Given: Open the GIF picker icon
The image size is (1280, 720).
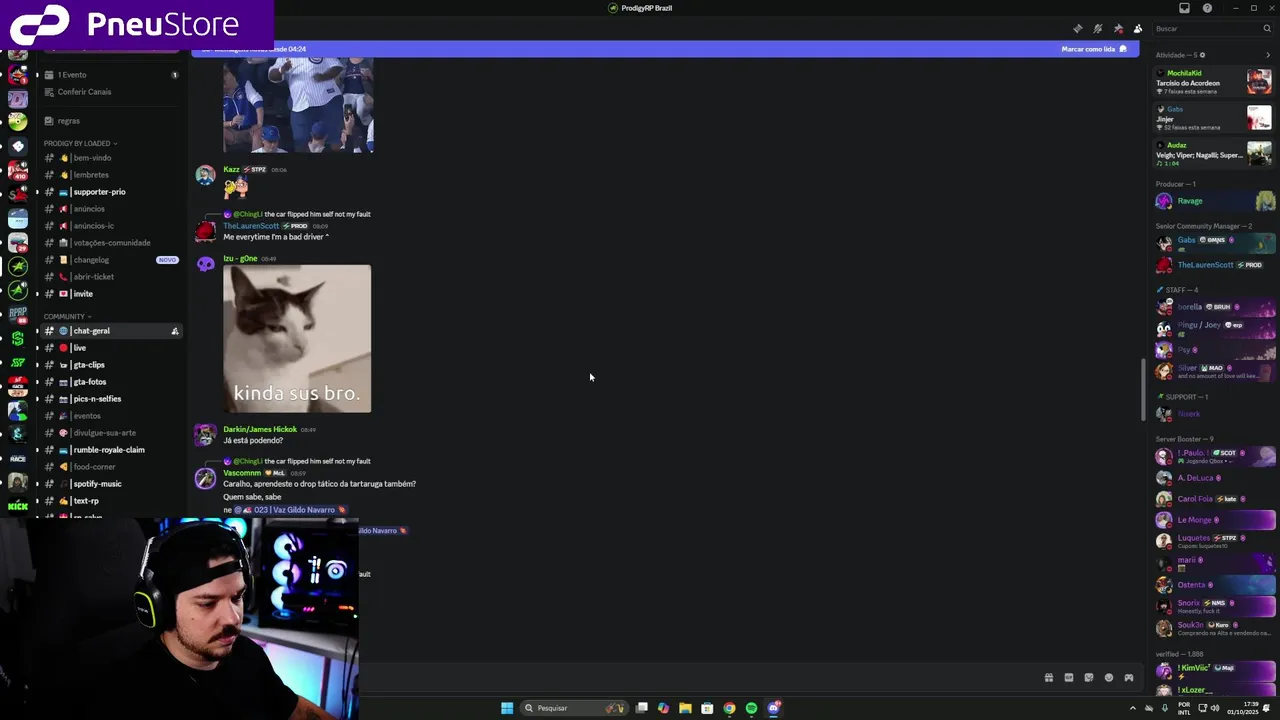Looking at the screenshot, I should 1068,678.
